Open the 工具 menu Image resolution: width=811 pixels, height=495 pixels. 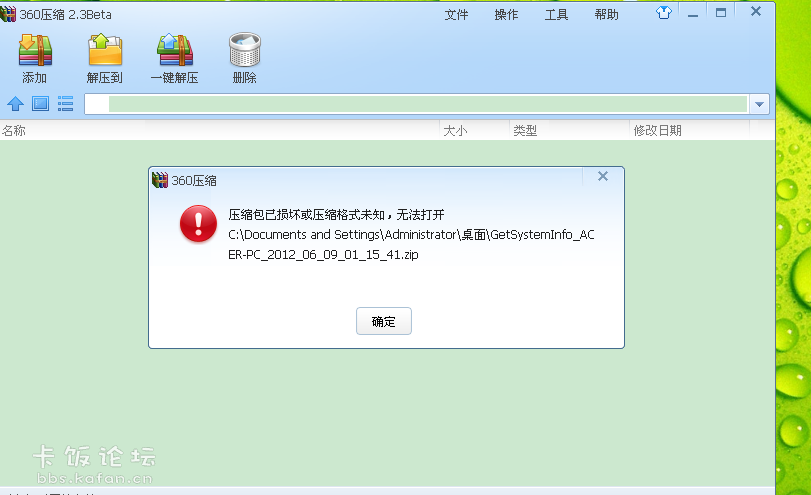pyautogui.click(x=557, y=15)
